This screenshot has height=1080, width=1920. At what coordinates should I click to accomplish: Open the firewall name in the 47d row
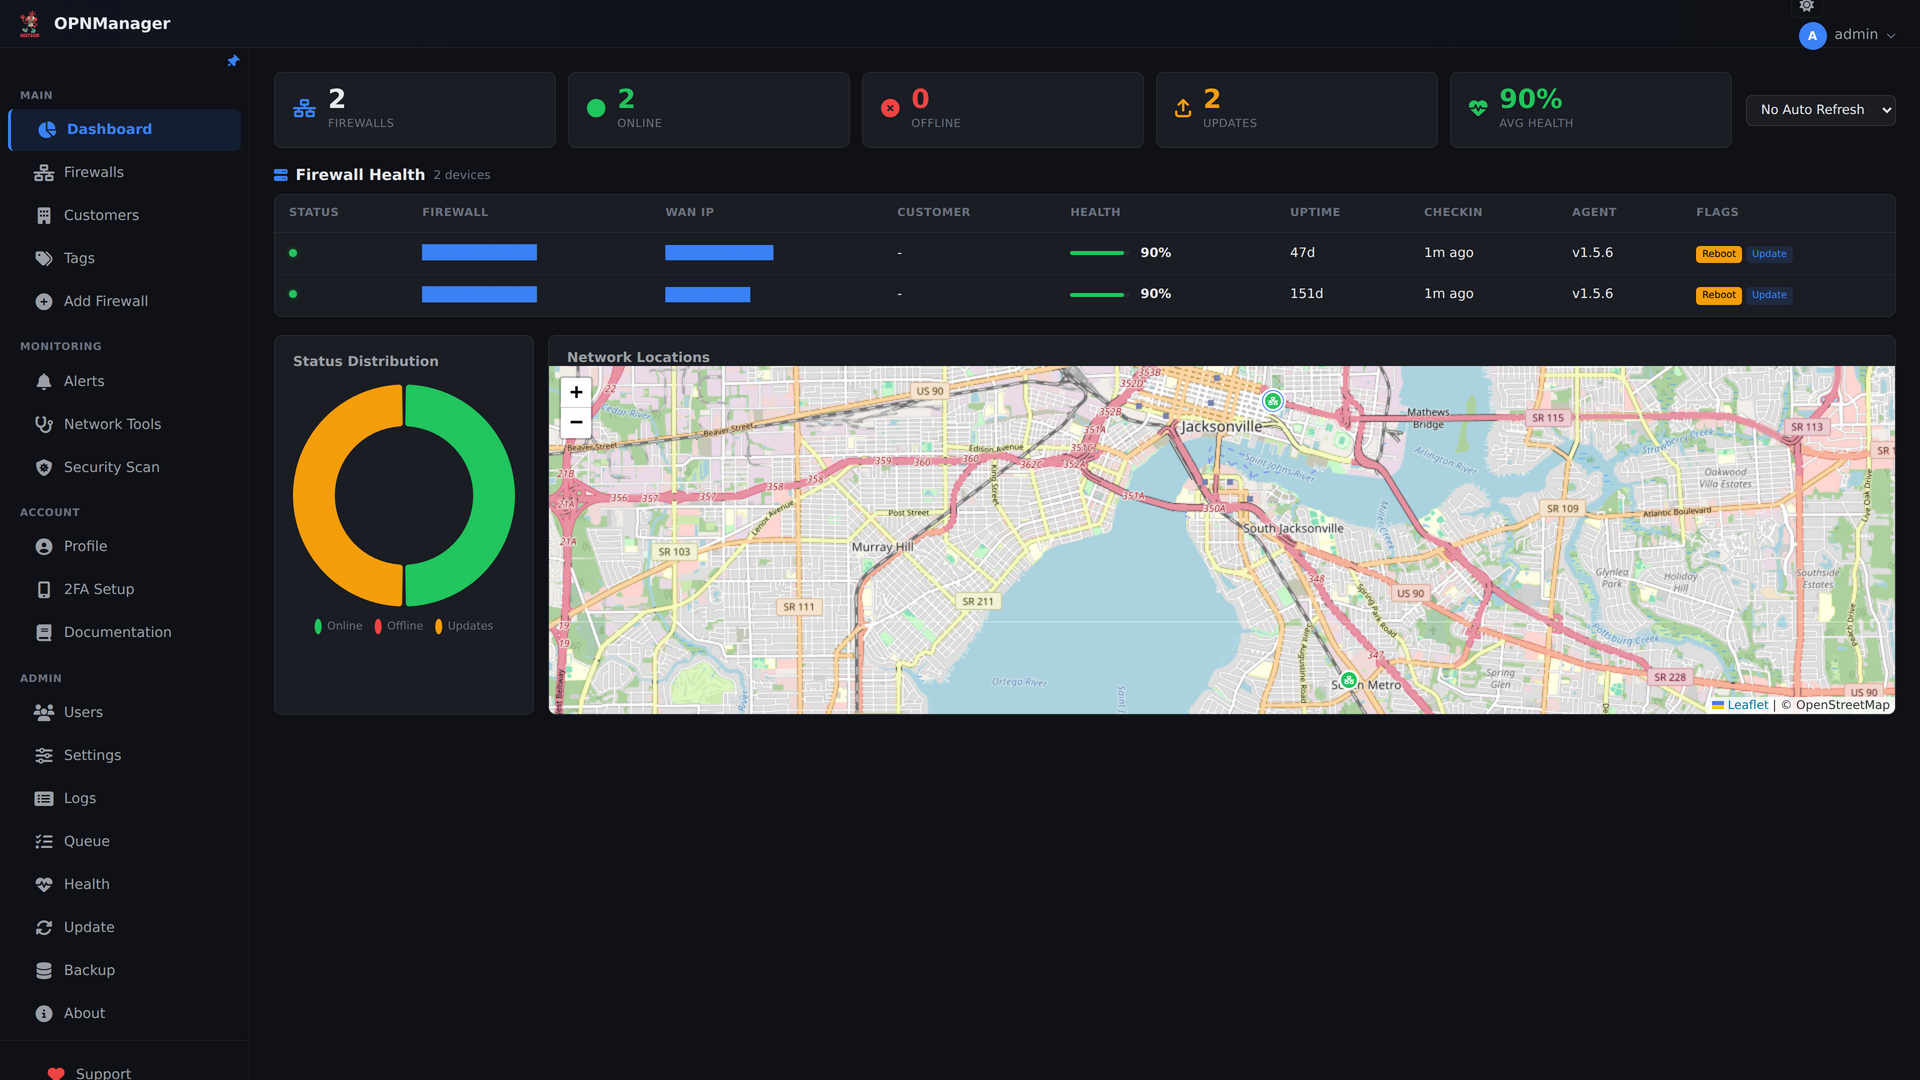click(x=479, y=253)
